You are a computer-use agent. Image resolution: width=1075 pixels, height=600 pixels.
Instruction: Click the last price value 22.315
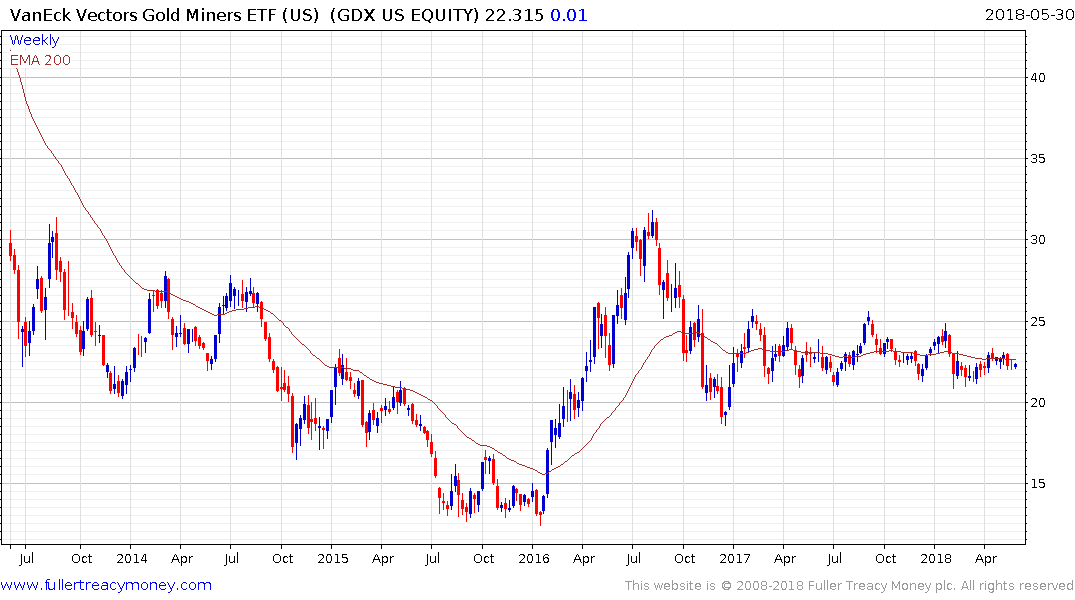[514, 15]
